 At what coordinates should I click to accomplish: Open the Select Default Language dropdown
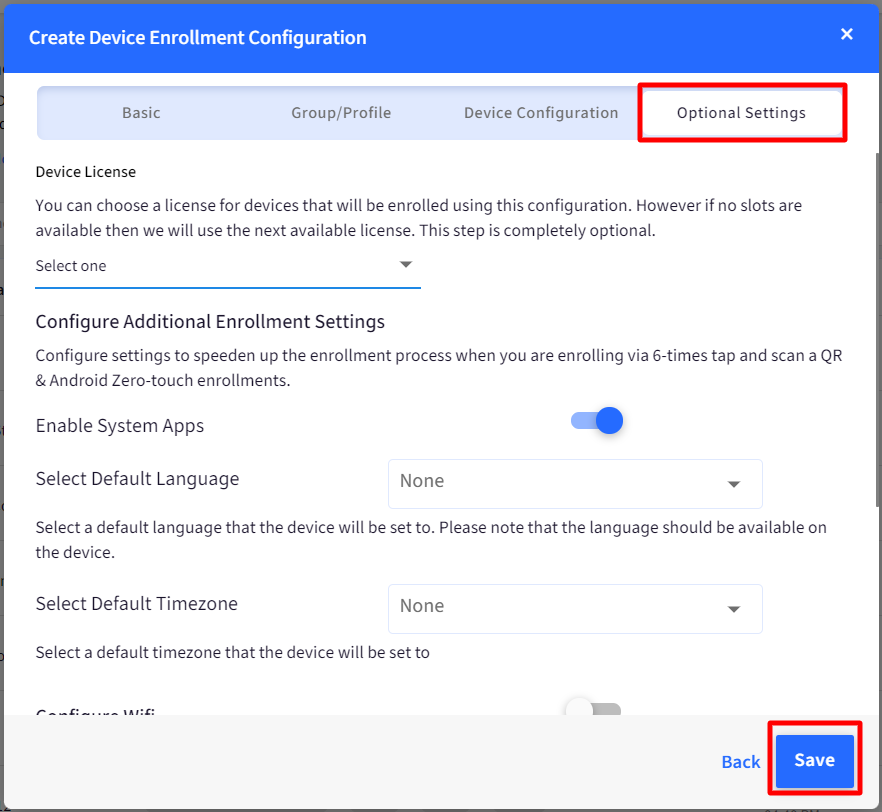click(560, 483)
